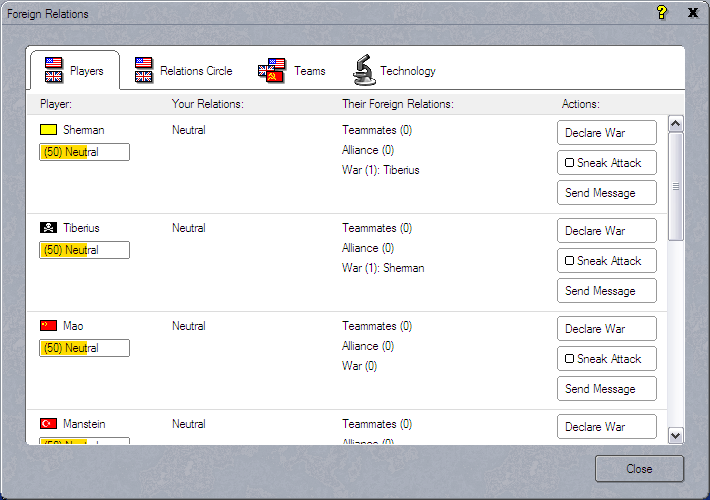The width and height of the screenshot is (710, 500).
Task: Send Message to Tiberius
Action: [x=606, y=291]
